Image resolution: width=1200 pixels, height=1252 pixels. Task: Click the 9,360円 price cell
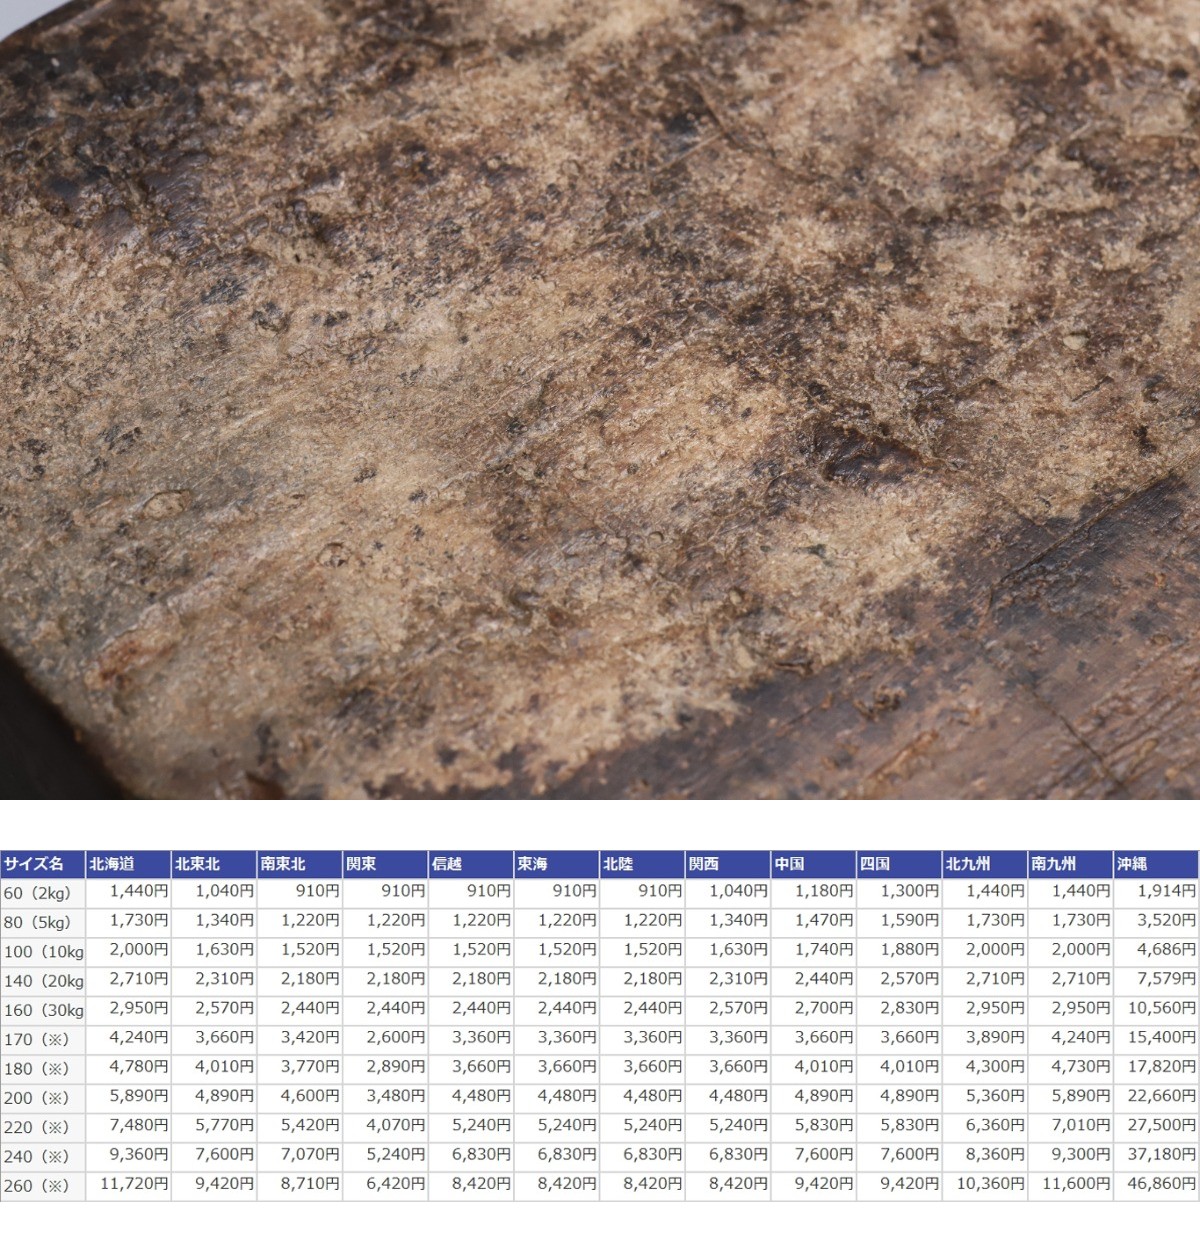click(x=129, y=1155)
